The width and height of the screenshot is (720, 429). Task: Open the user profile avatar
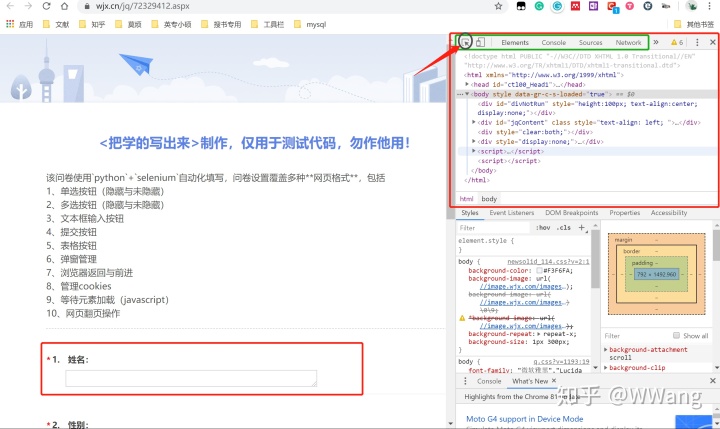click(x=692, y=6)
